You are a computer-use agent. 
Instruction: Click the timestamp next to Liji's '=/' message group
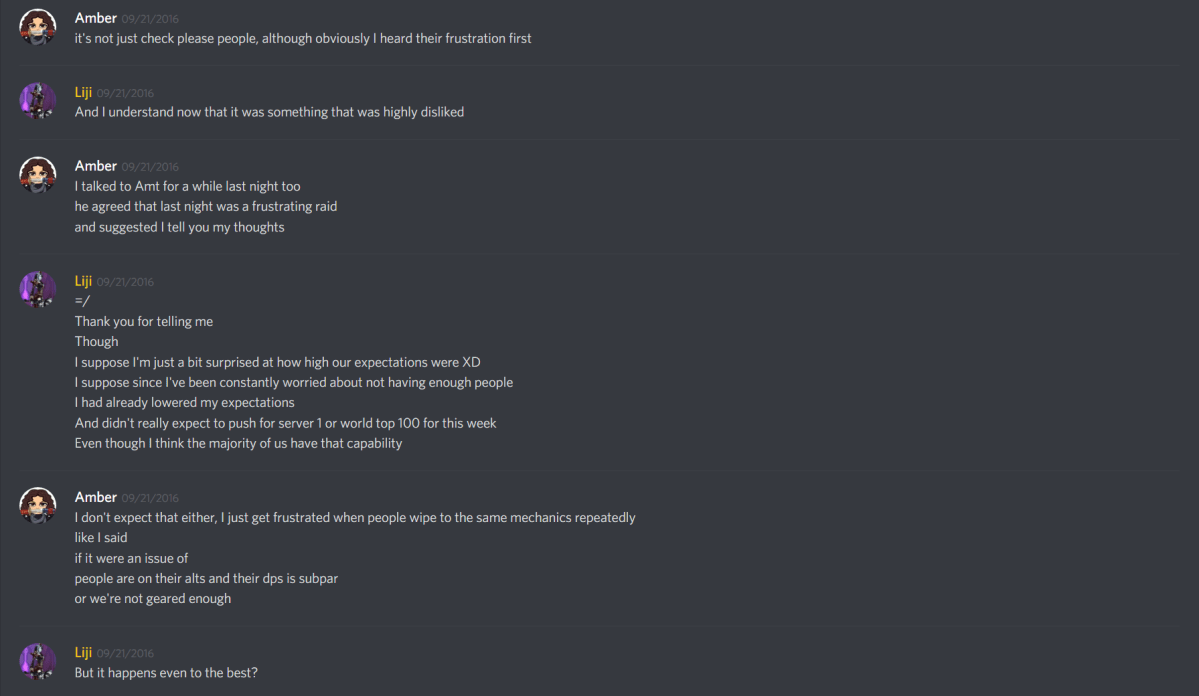[x=127, y=281]
